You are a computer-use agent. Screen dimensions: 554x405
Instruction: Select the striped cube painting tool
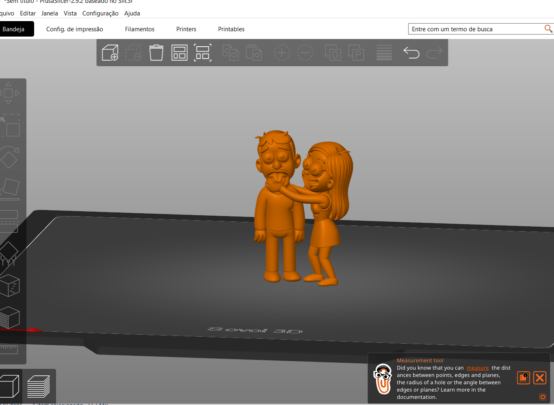pyautogui.click(x=10, y=317)
